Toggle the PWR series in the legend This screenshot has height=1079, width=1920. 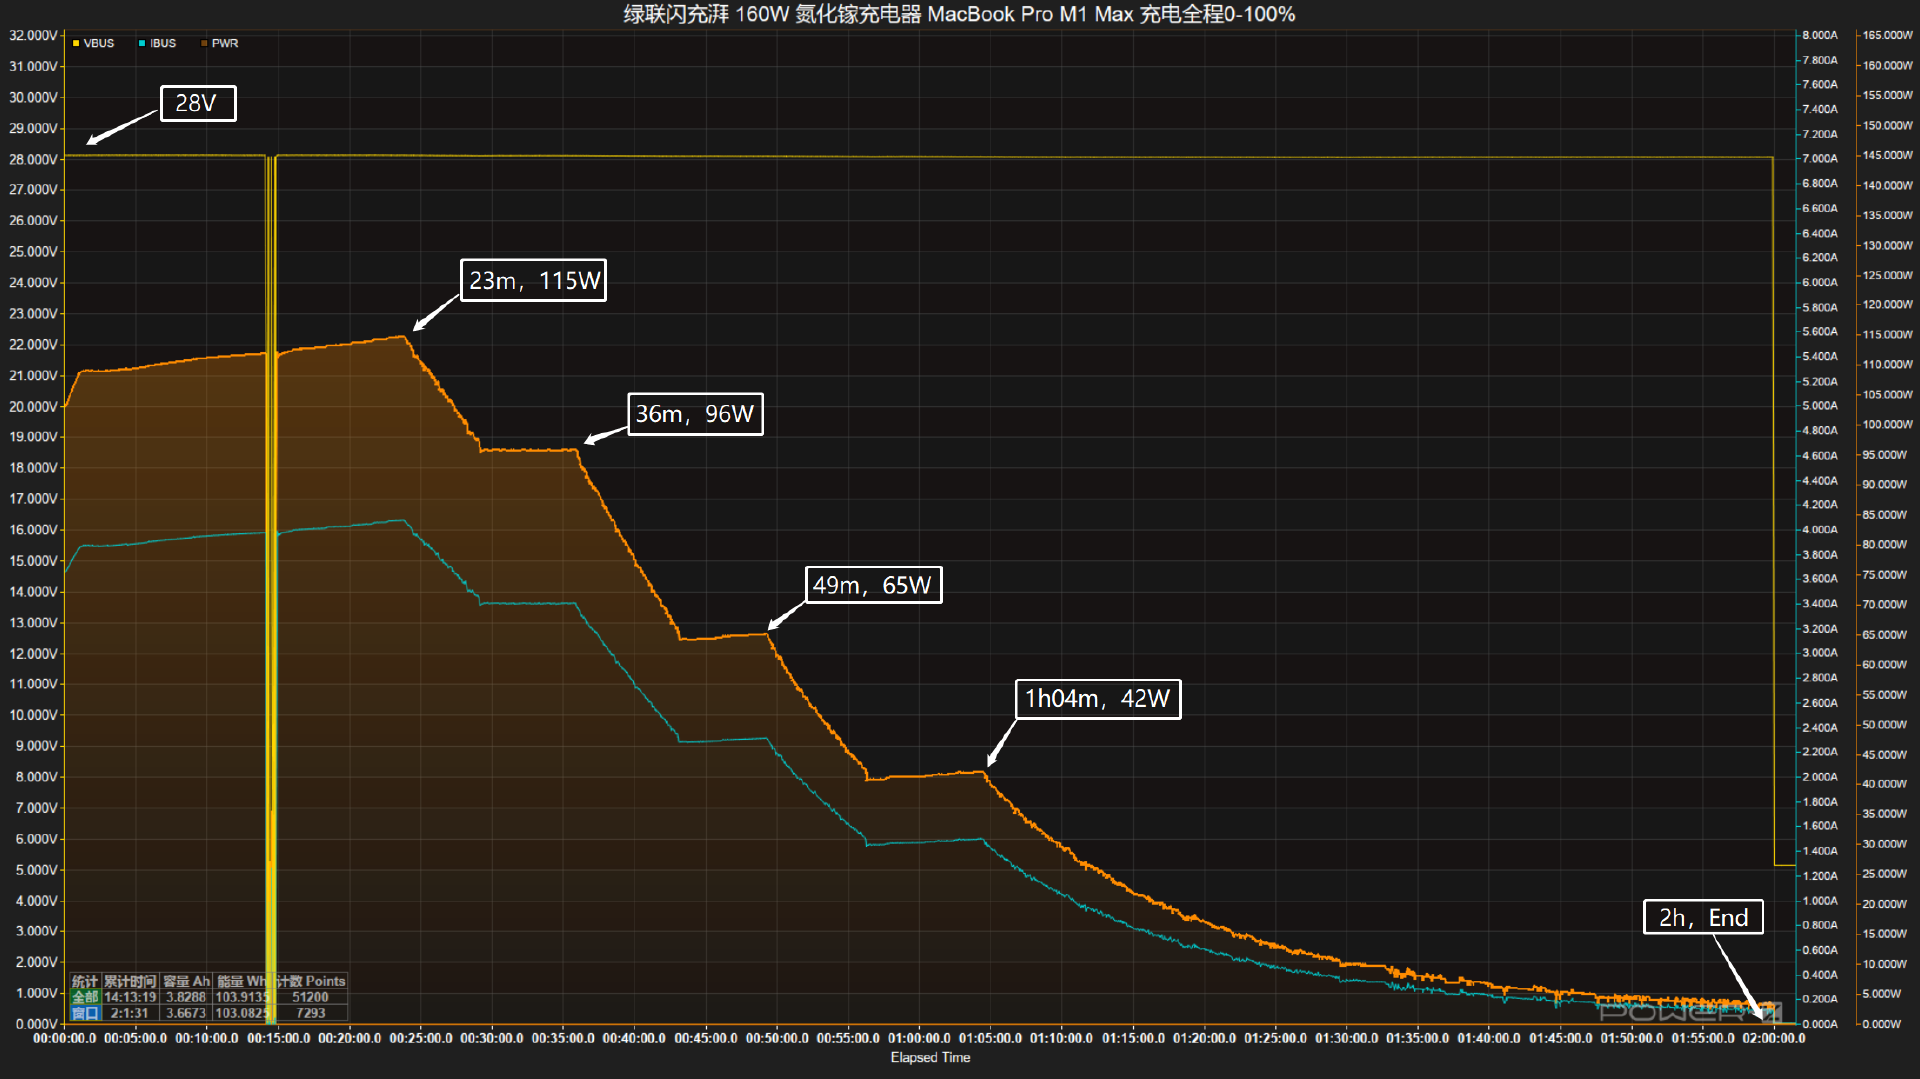tap(219, 44)
